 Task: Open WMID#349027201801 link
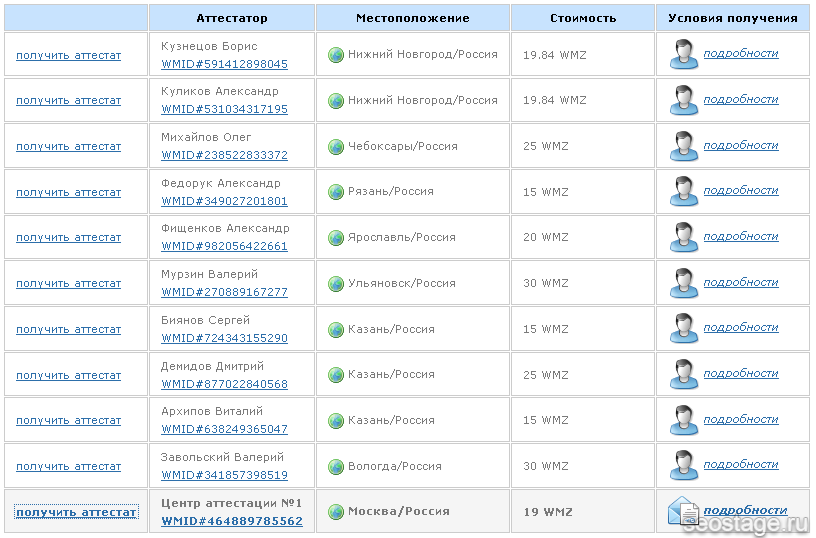[224, 201]
